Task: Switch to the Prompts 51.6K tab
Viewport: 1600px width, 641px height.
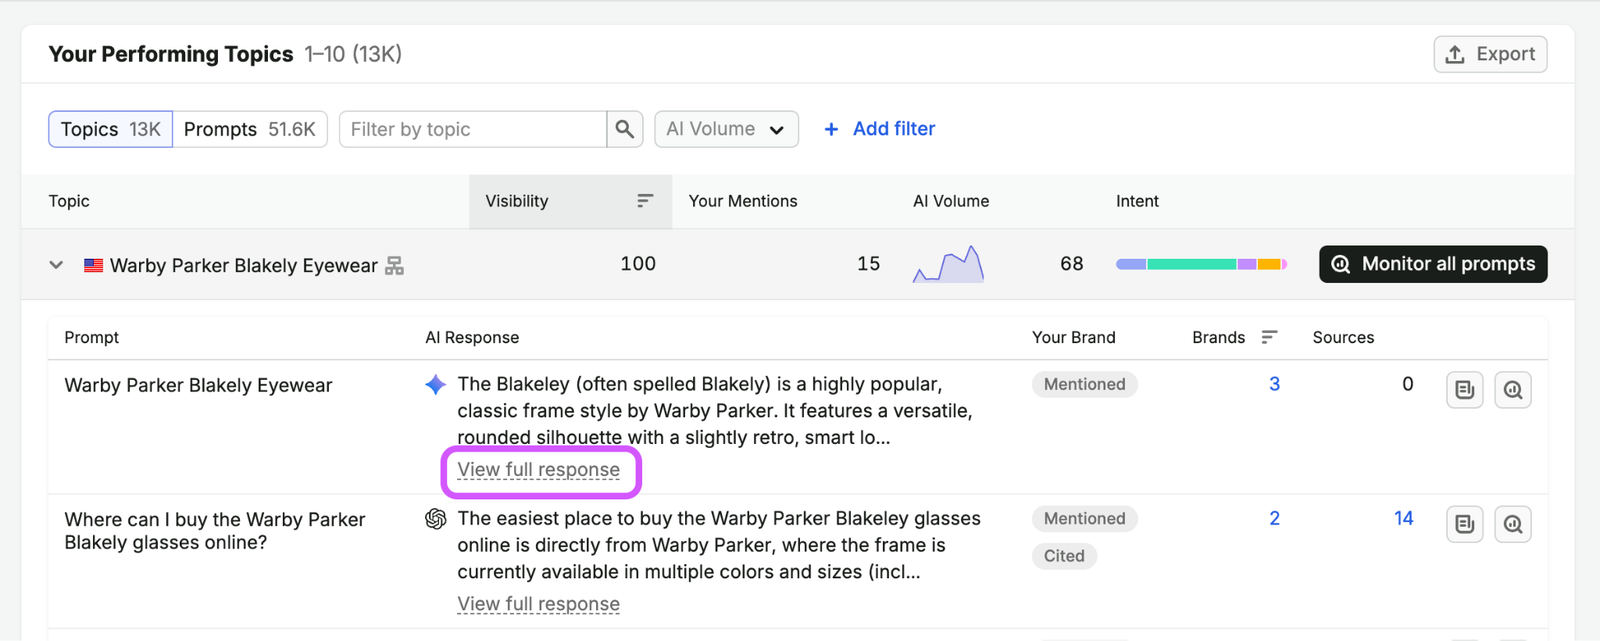Action: pyautogui.click(x=250, y=129)
